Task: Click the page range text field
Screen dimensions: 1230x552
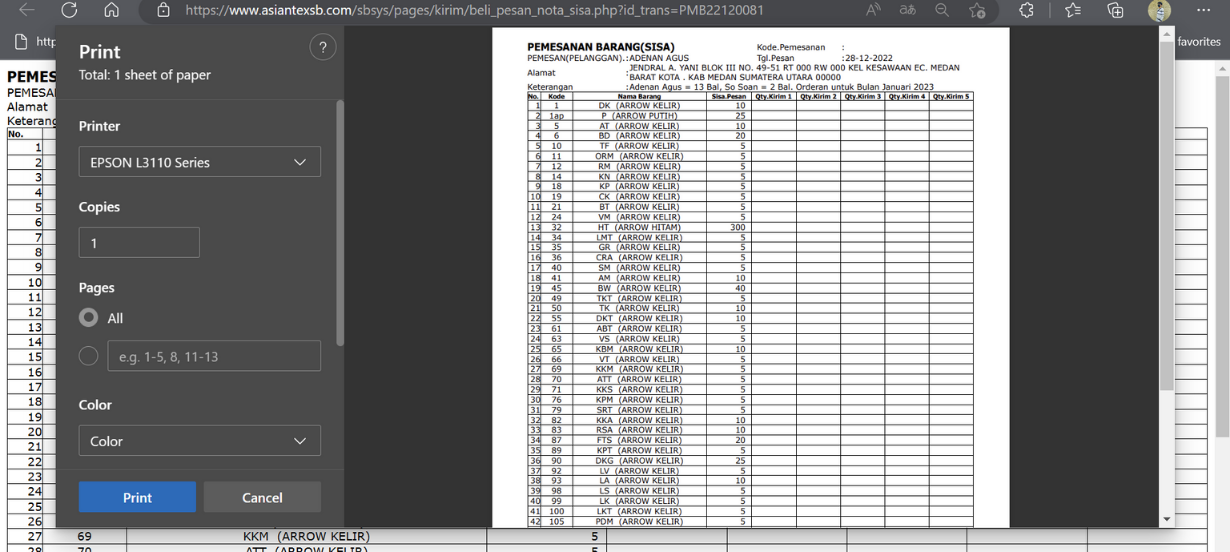Action: (x=214, y=356)
